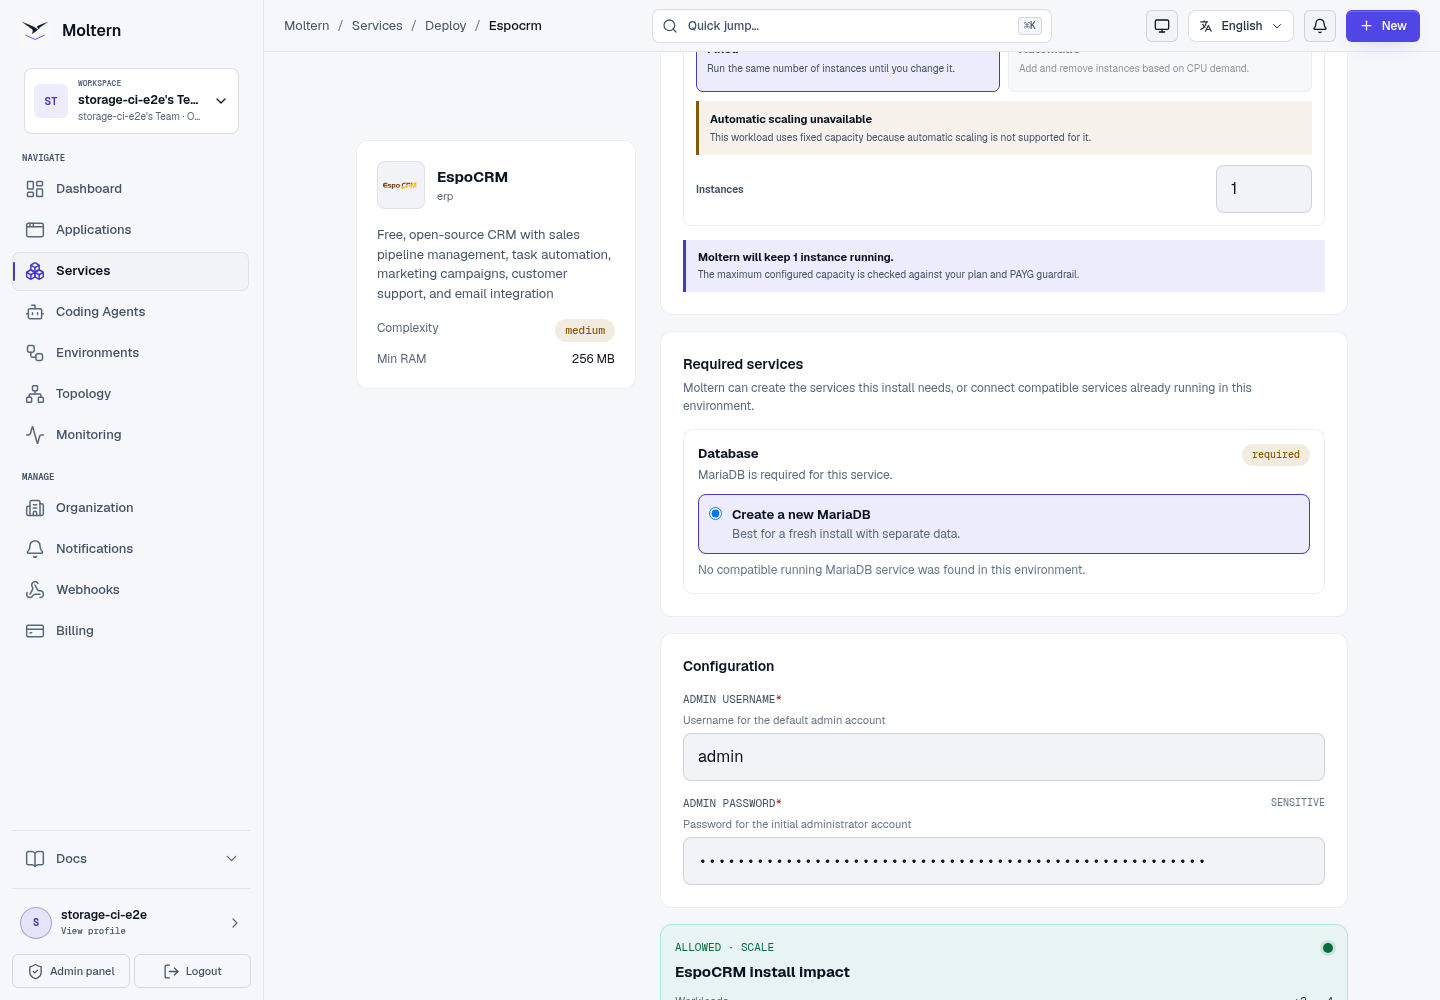Click the Organization building icon
This screenshot has height=1000, width=1440.
(35, 508)
